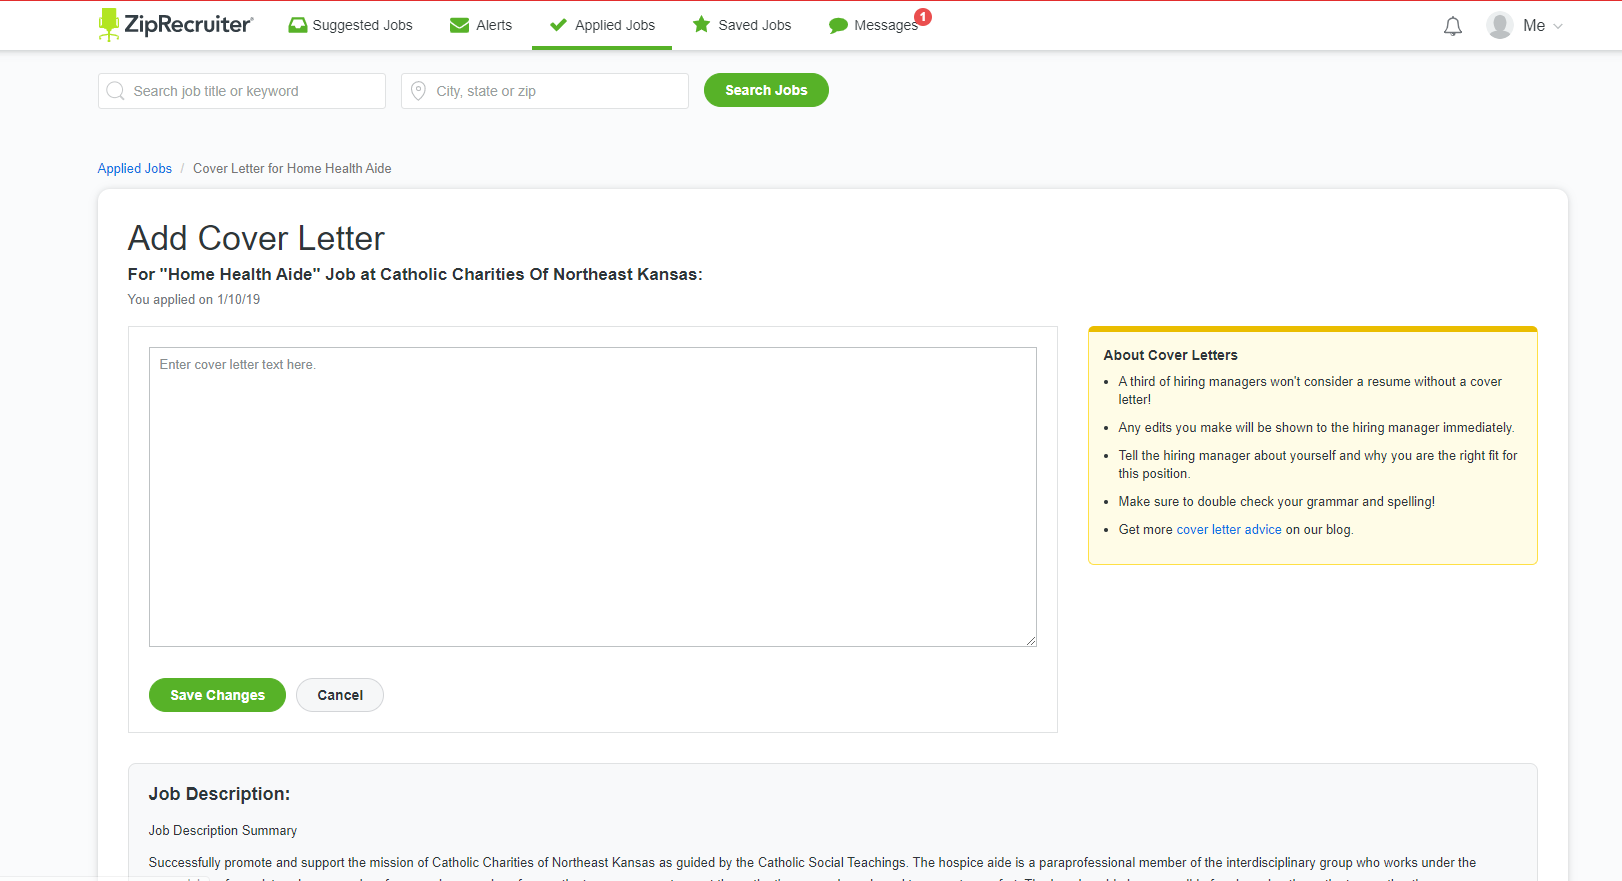
Task: Click the Cancel button
Action: [340, 695]
